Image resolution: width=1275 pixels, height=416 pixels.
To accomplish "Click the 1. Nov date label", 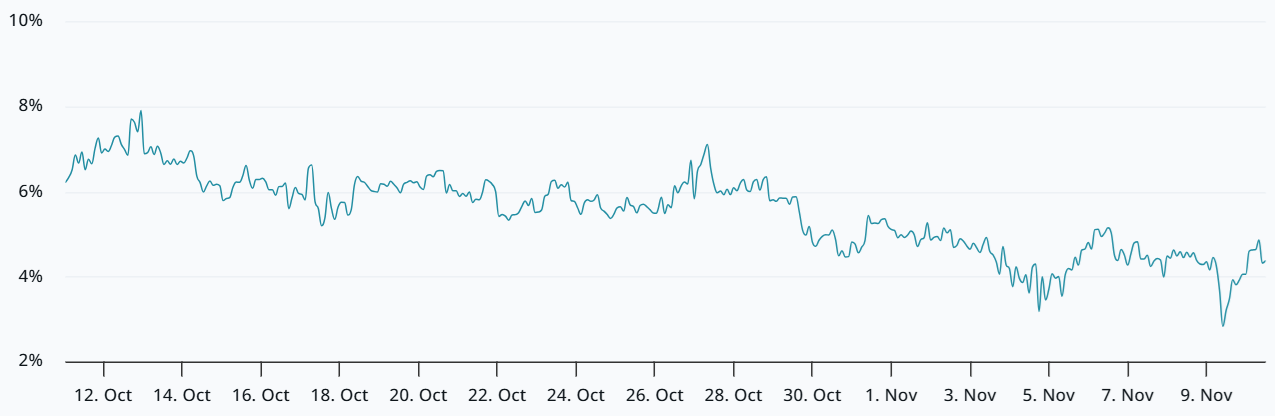I will (891, 395).
